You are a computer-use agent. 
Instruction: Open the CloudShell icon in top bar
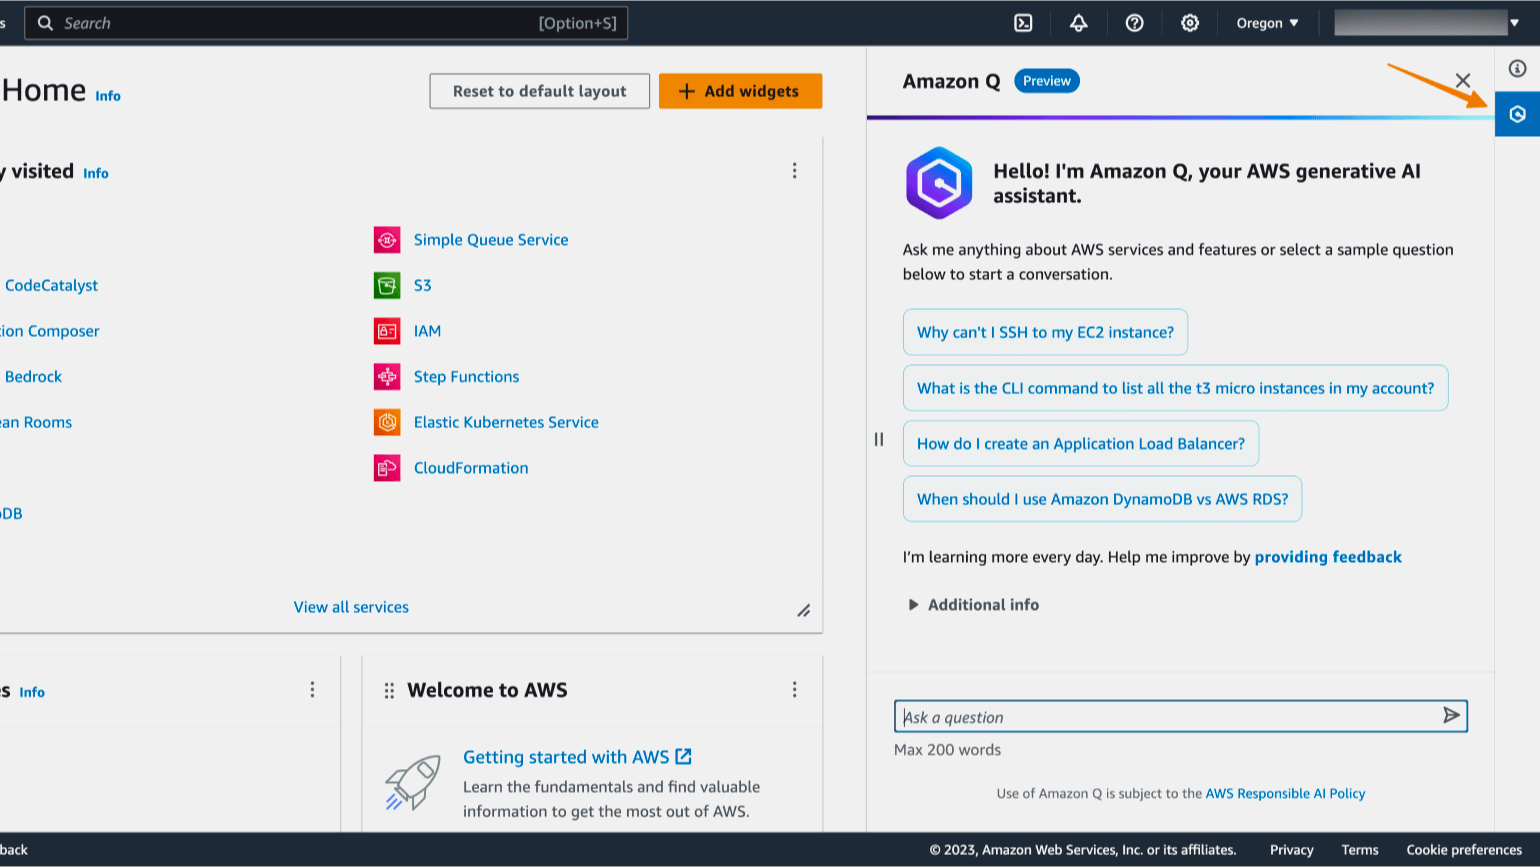pyautogui.click(x=1023, y=23)
